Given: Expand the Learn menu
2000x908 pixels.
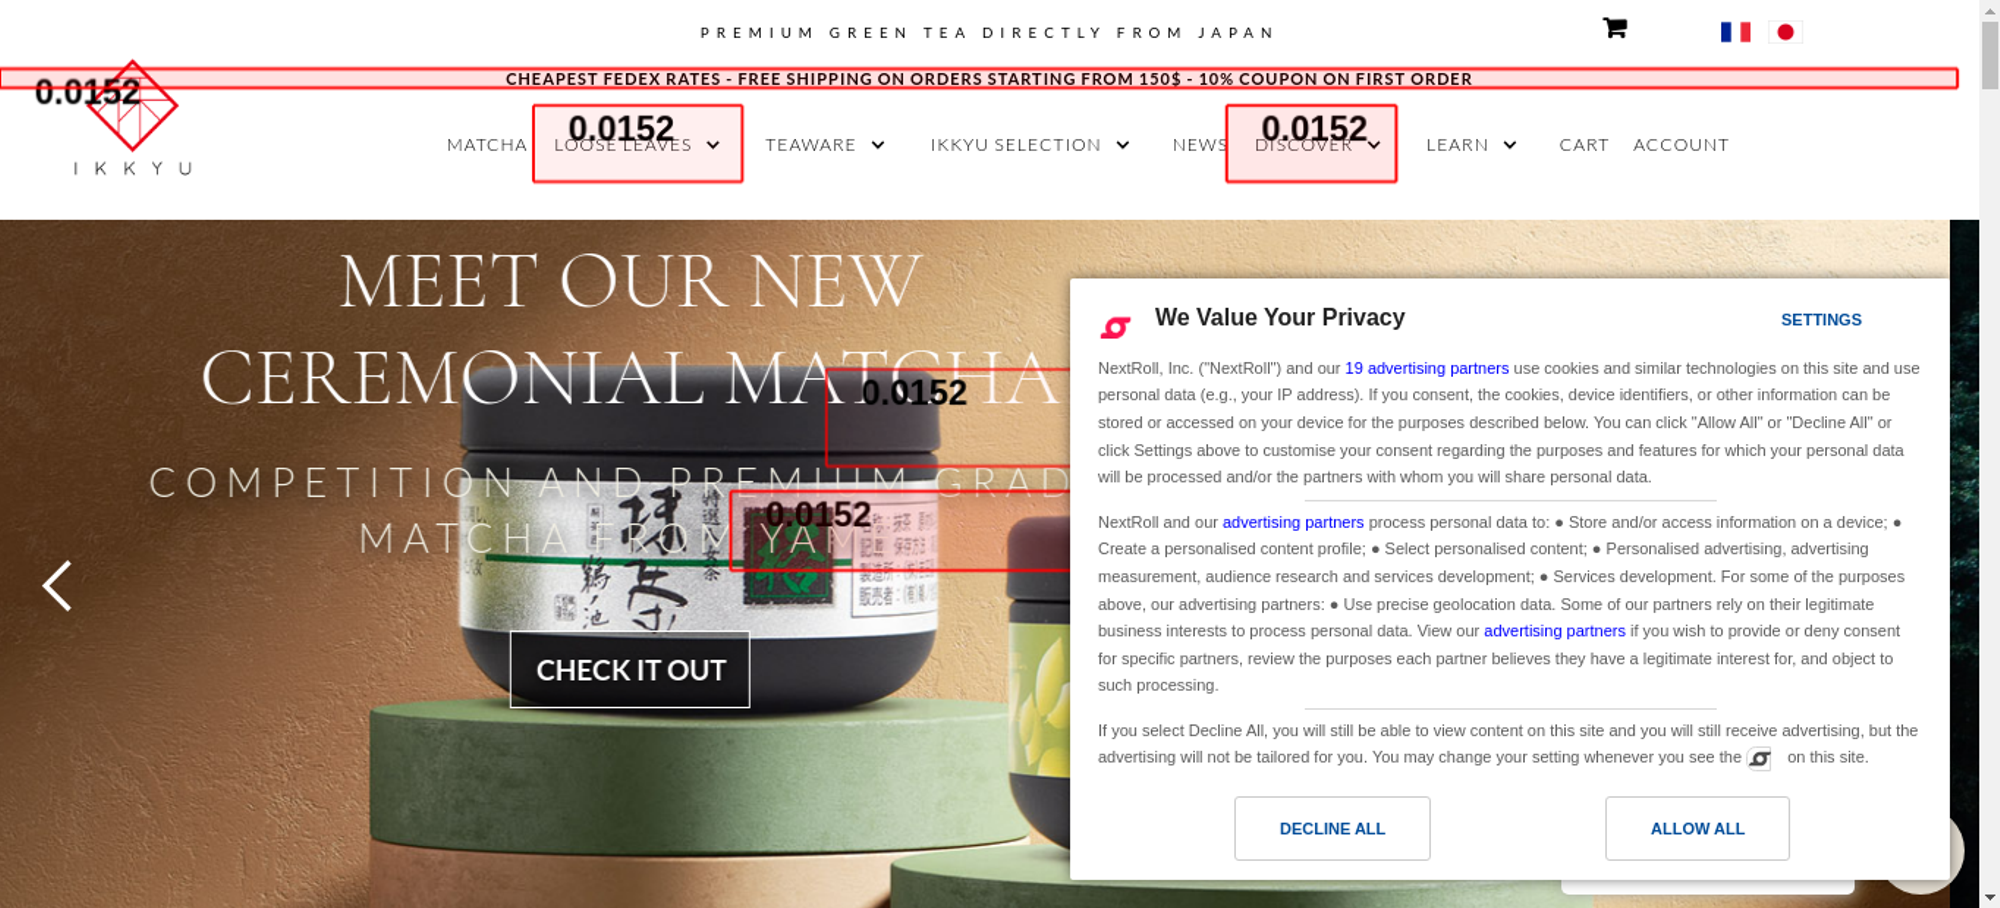Looking at the screenshot, I should 1471,145.
